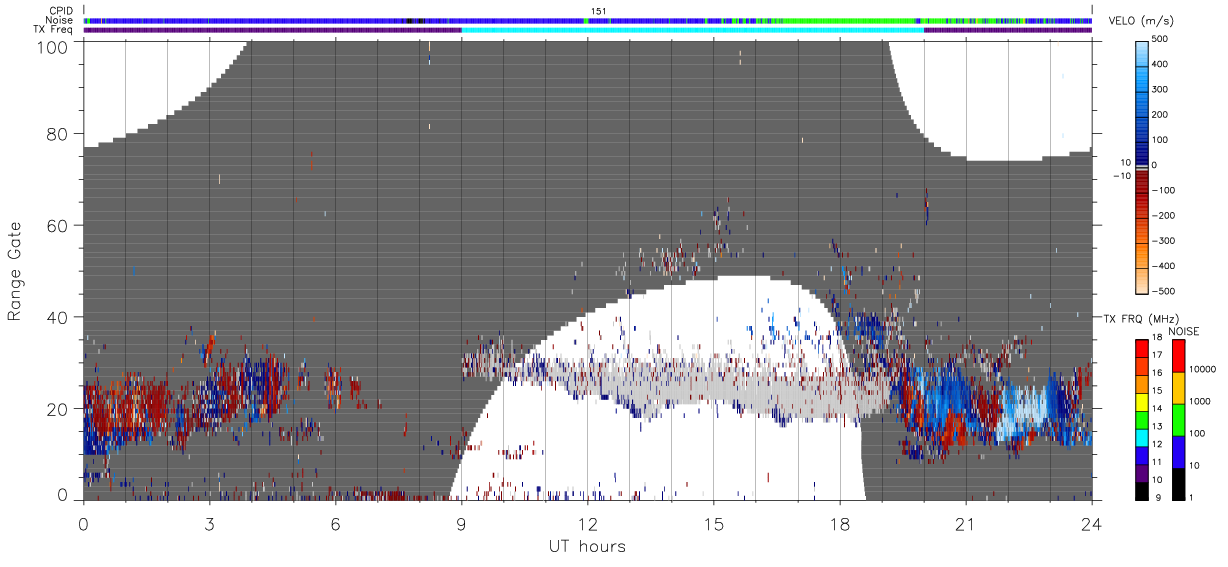The height and width of the screenshot is (567, 1228).
Task: Click UT hour 3 tick label
Action: [x=209, y=523]
